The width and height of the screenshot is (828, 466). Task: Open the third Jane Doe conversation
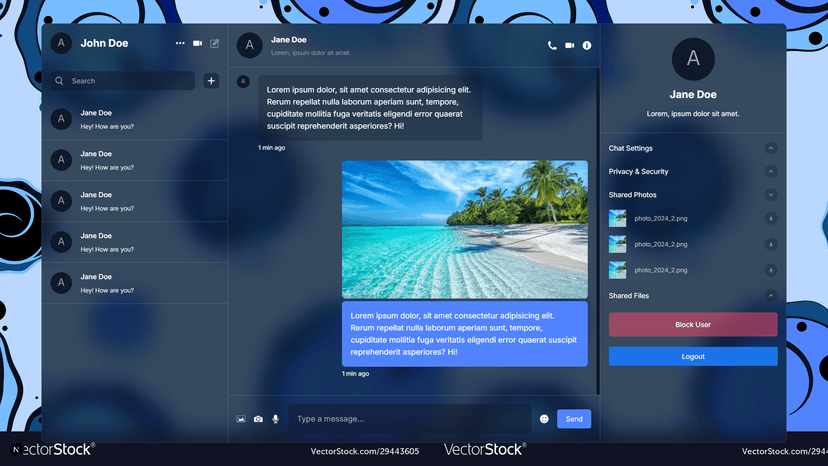click(135, 201)
